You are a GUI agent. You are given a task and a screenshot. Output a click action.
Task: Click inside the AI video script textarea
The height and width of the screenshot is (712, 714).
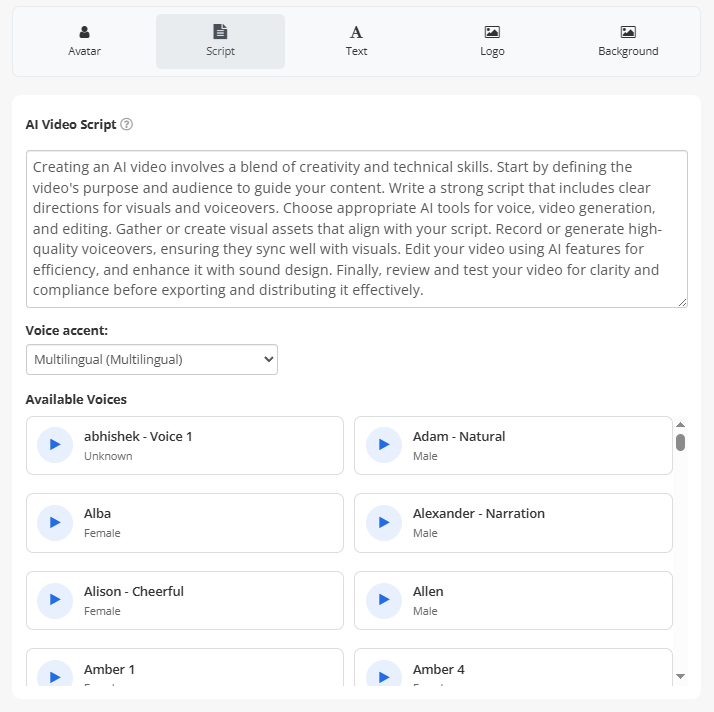pyautogui.click(x=357, y=229)
